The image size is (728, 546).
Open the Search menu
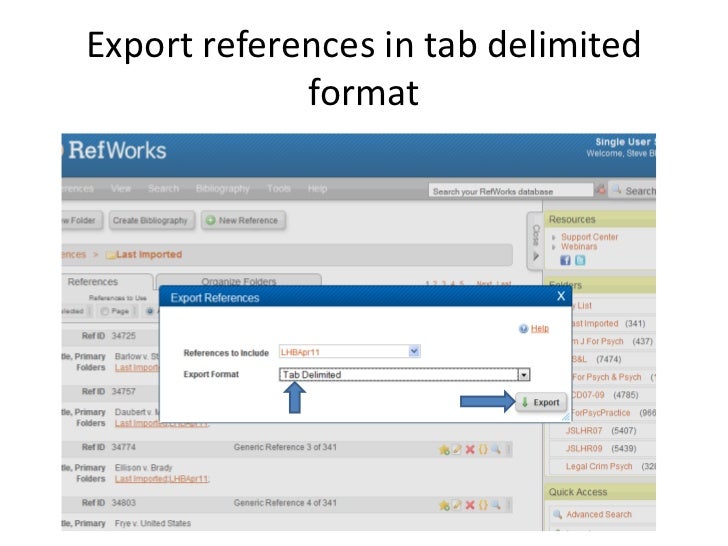(163, 188)
